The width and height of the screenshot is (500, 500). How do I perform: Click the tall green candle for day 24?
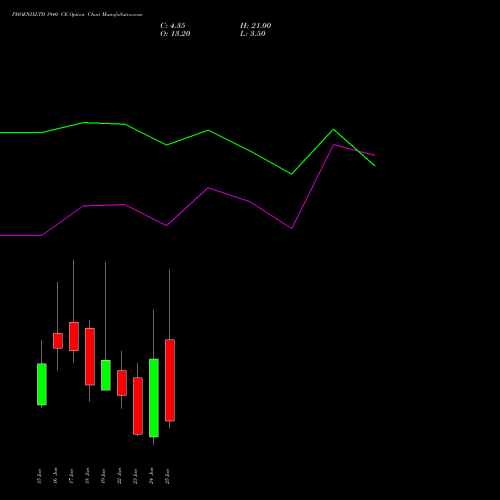[154, 398]
